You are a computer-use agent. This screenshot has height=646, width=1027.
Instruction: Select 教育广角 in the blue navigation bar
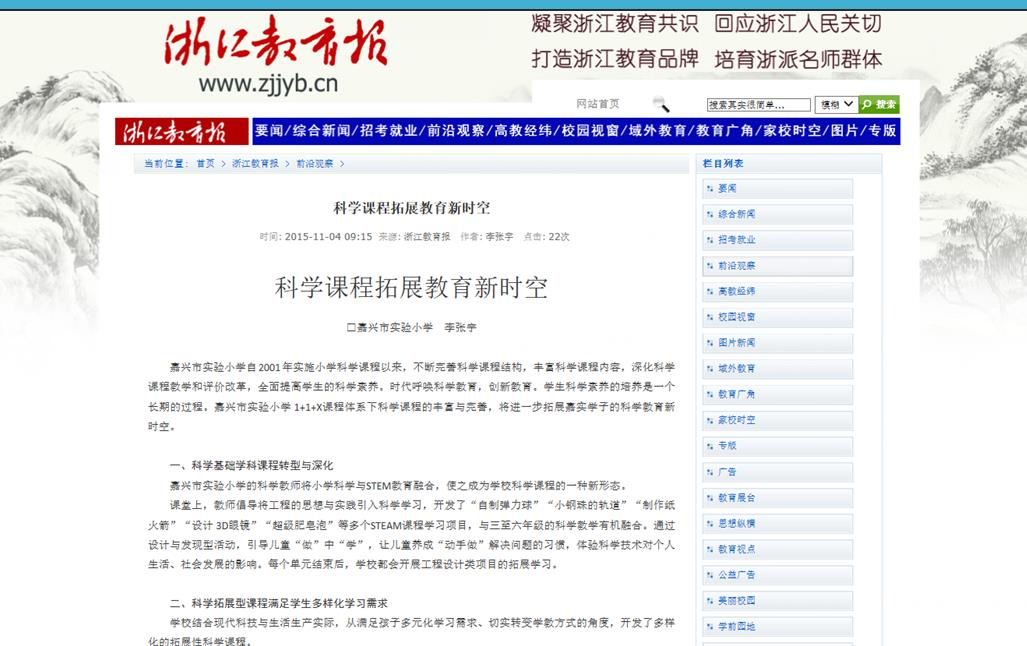(x=726, y=130)
